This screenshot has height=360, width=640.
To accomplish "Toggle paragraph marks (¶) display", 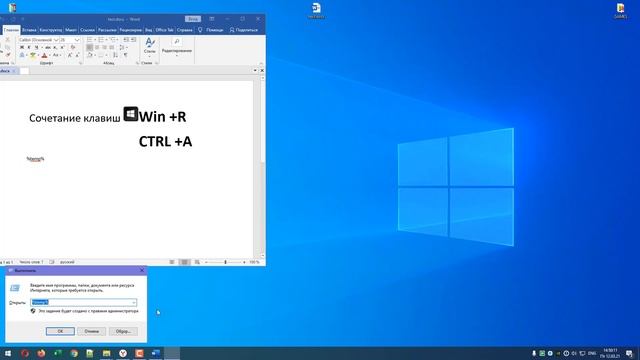I will click(x=126, y=55).
